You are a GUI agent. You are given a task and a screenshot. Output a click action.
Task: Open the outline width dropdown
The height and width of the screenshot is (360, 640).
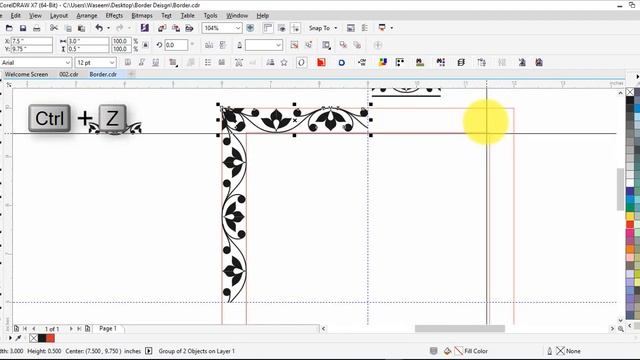pyautogui.click(x=278, y=45)
